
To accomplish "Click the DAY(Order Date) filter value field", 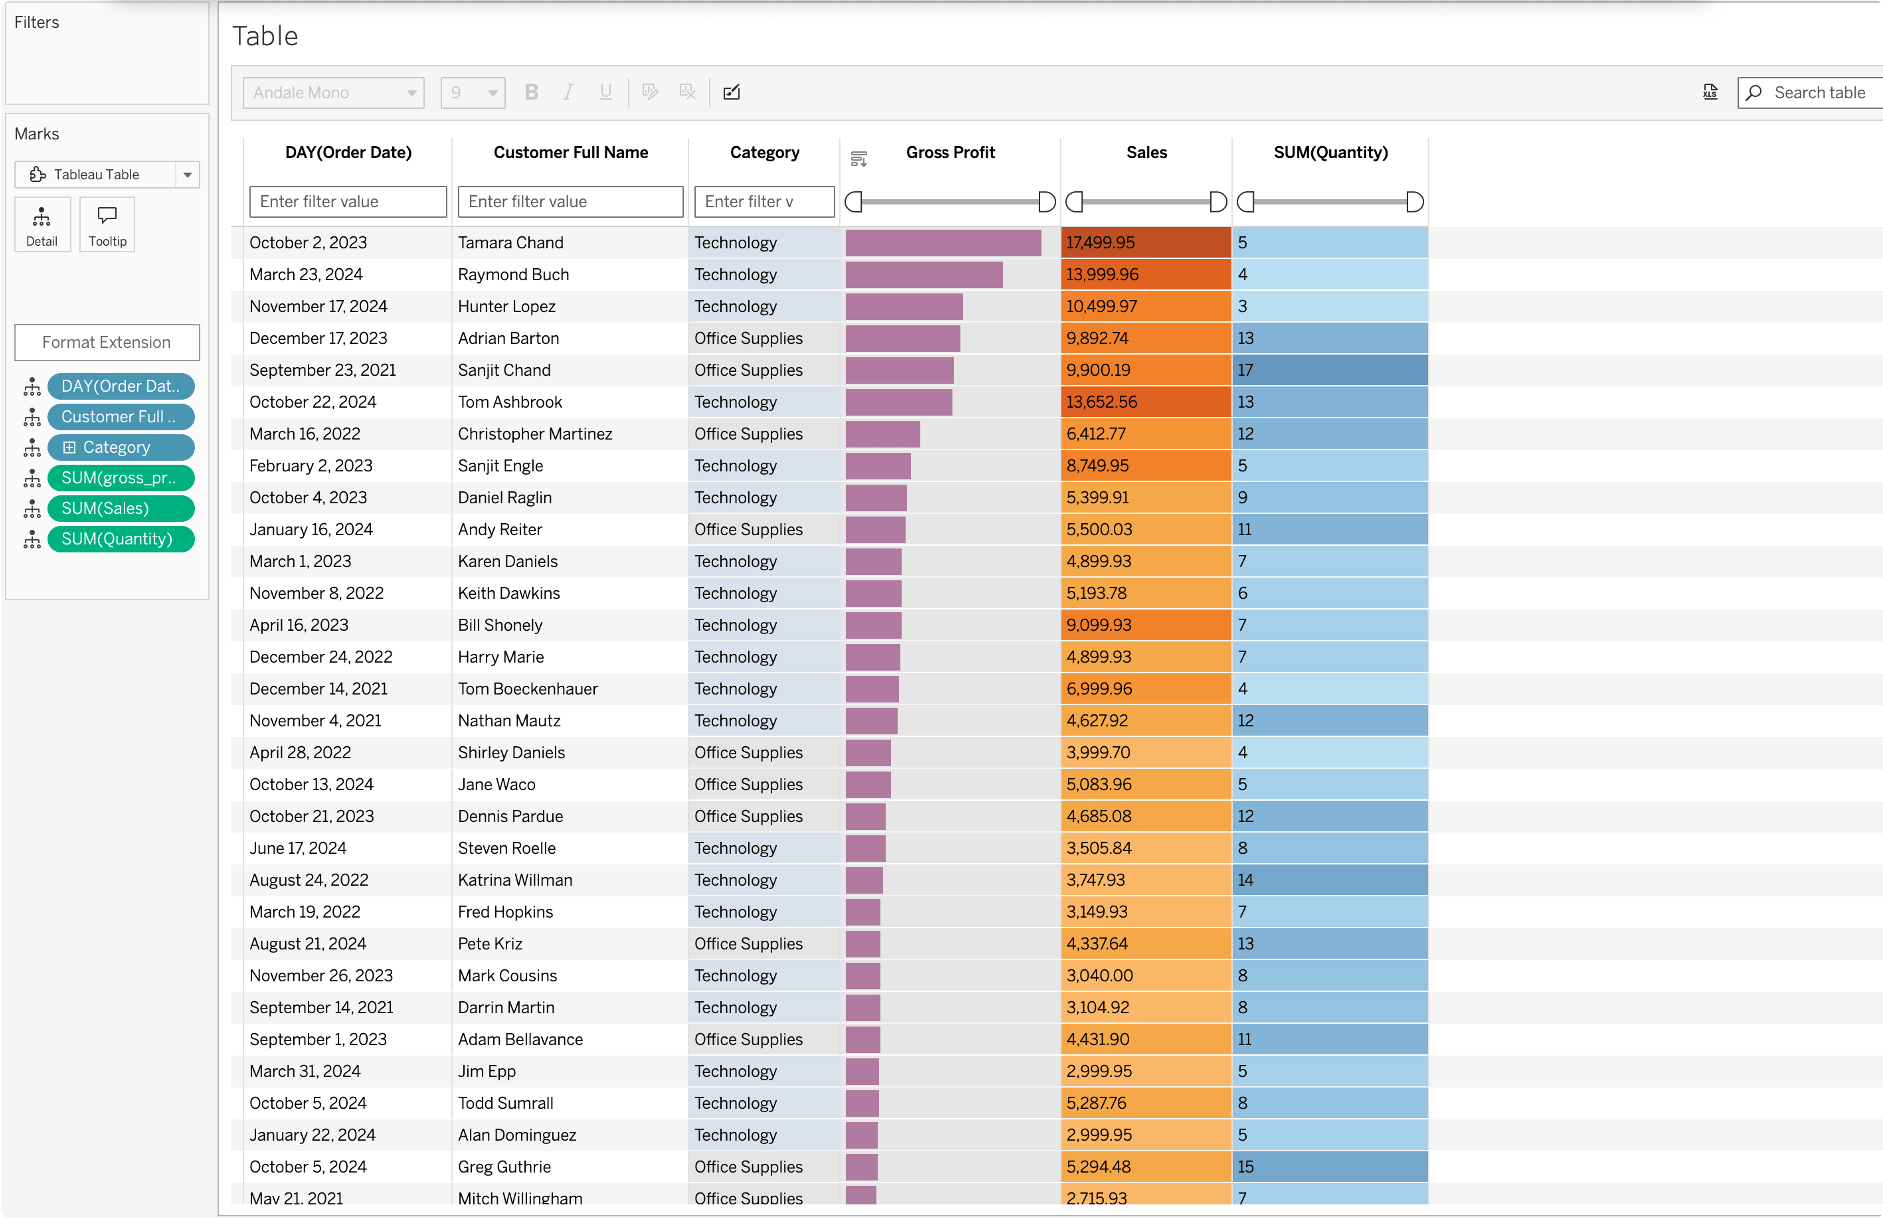I will [x=347, y=201].
